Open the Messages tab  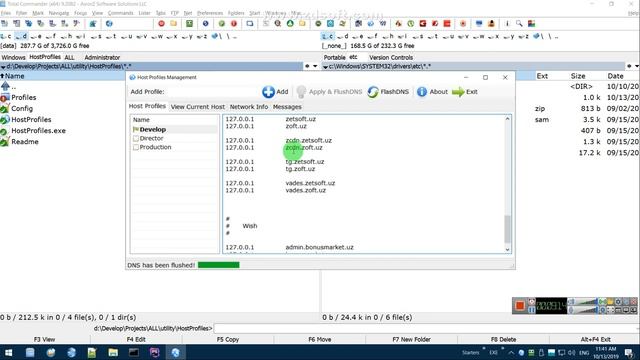(287, 107)
